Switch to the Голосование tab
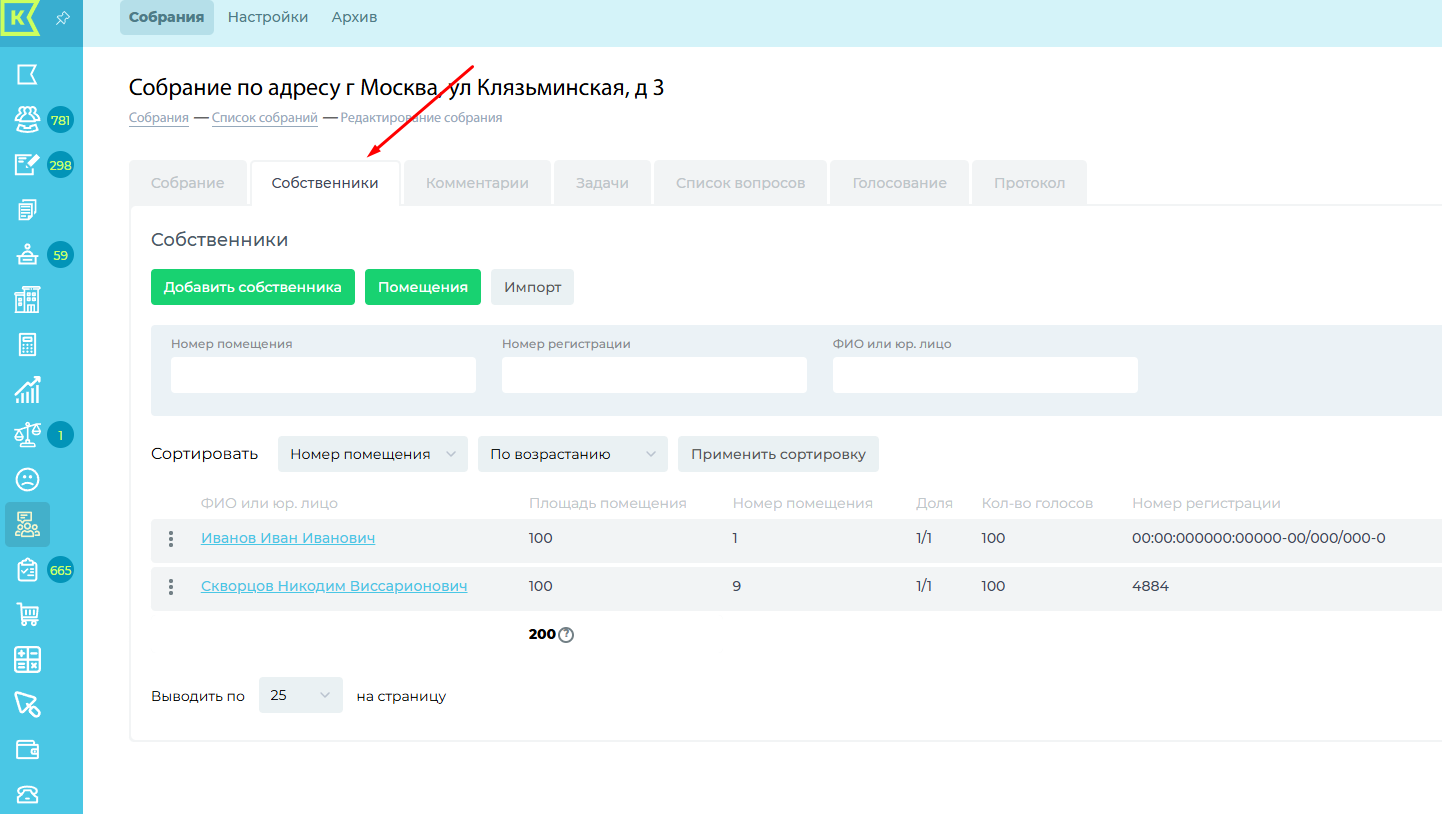The image size is (1442, 814). coord(899,183)
